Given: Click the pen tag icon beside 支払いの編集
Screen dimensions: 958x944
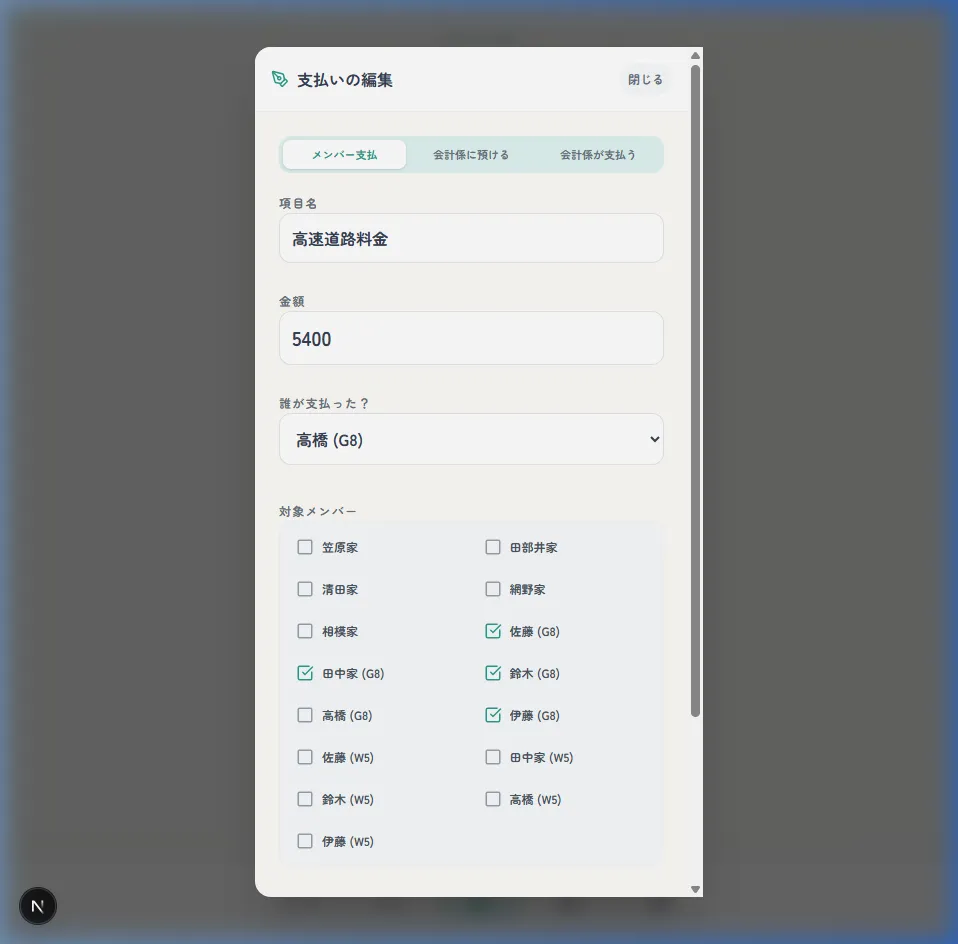Looking at the screenshot, I should point(279,79).
